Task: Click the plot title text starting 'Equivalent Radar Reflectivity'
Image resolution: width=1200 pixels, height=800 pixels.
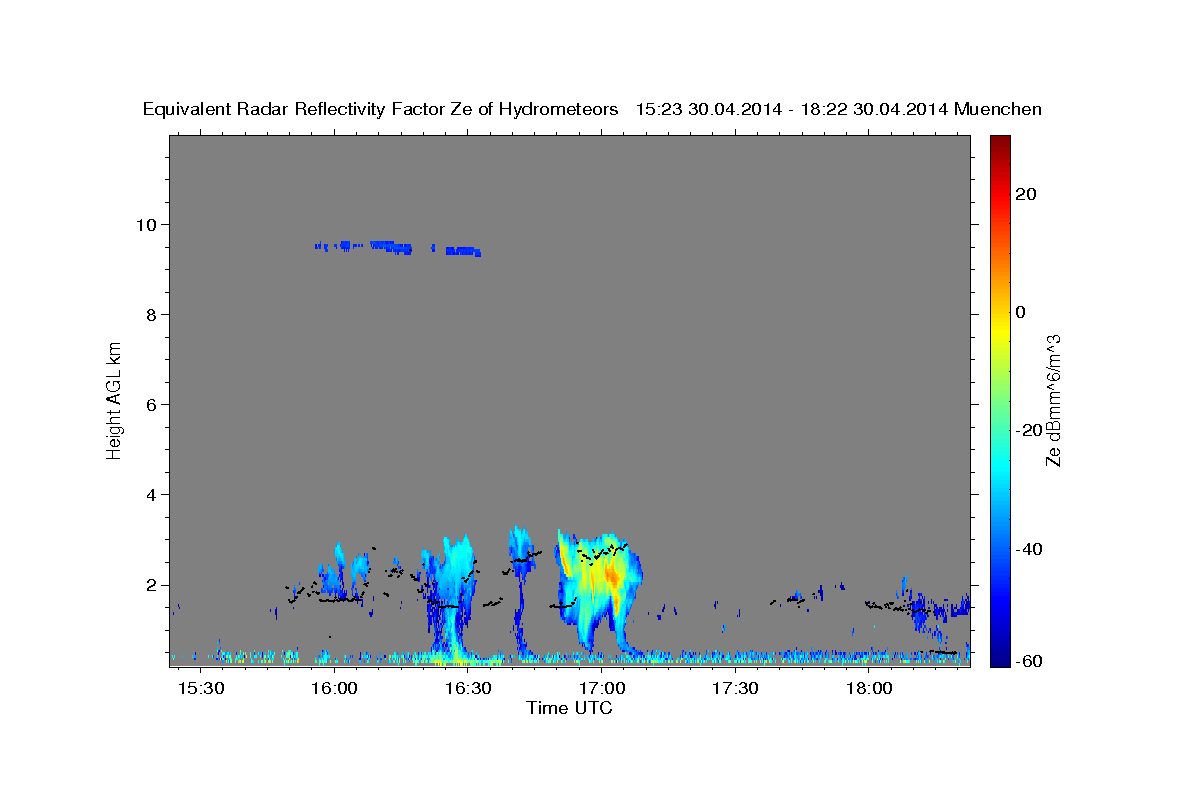Action: [x=592, y=109]
